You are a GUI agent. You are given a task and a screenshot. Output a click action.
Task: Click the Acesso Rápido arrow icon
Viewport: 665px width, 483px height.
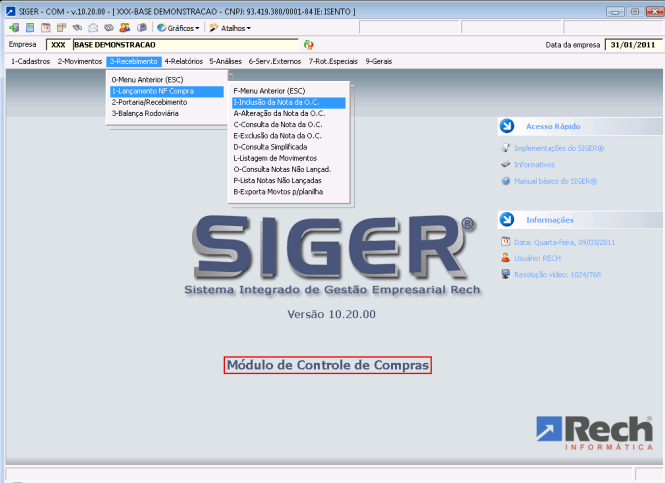[x=507, y=126]
